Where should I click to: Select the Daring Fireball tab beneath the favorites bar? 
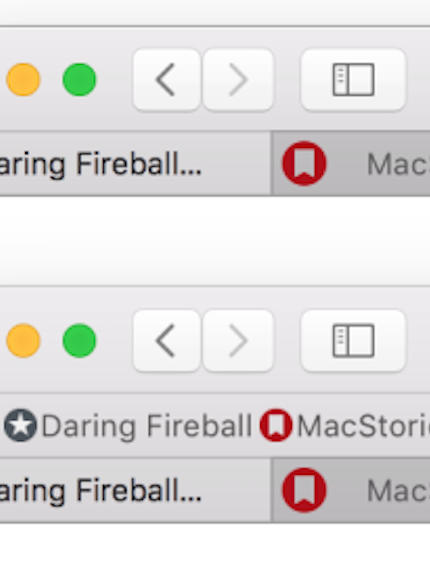pyautogui.click(x=135, y=490)
